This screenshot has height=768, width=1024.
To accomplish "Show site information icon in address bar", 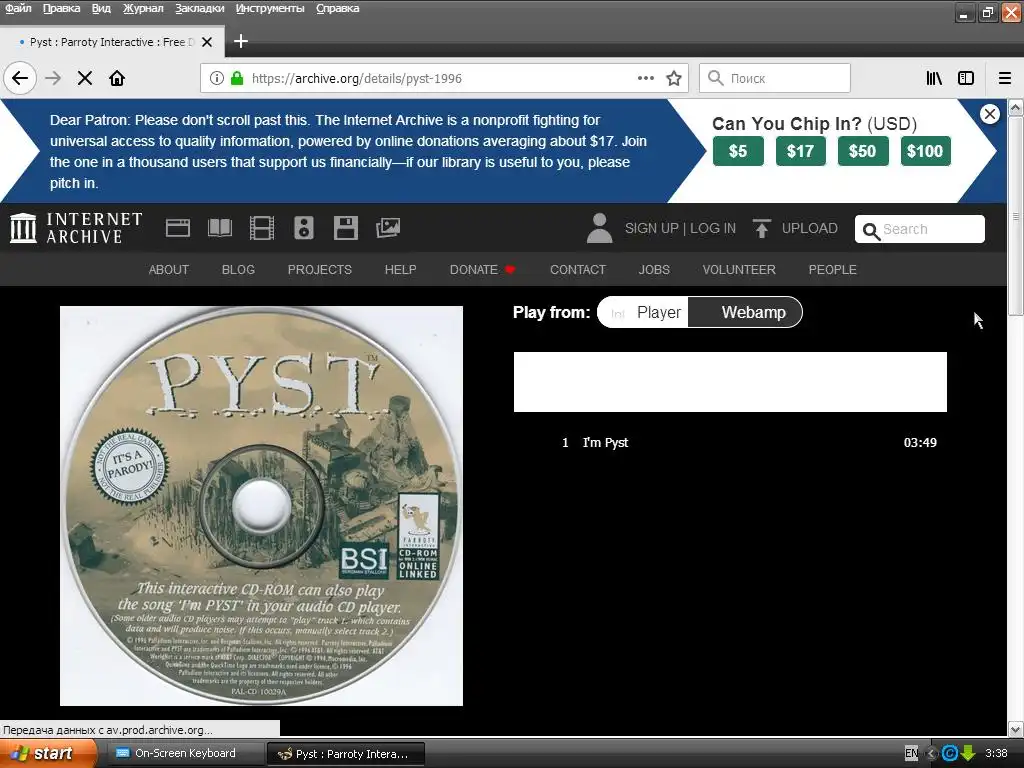I will tap(216, 78).
